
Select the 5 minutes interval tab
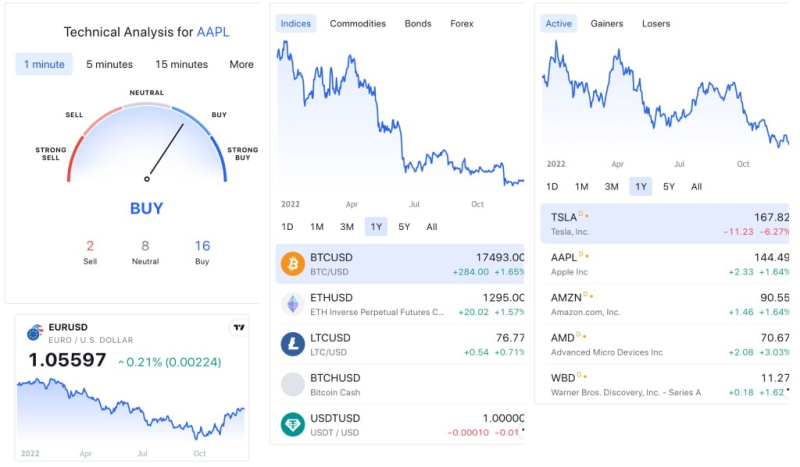pos(109,64)
